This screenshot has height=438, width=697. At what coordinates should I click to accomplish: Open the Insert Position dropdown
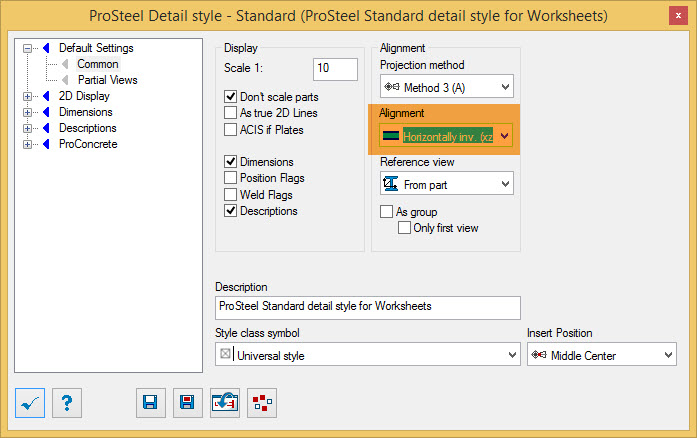pos(602,354)
